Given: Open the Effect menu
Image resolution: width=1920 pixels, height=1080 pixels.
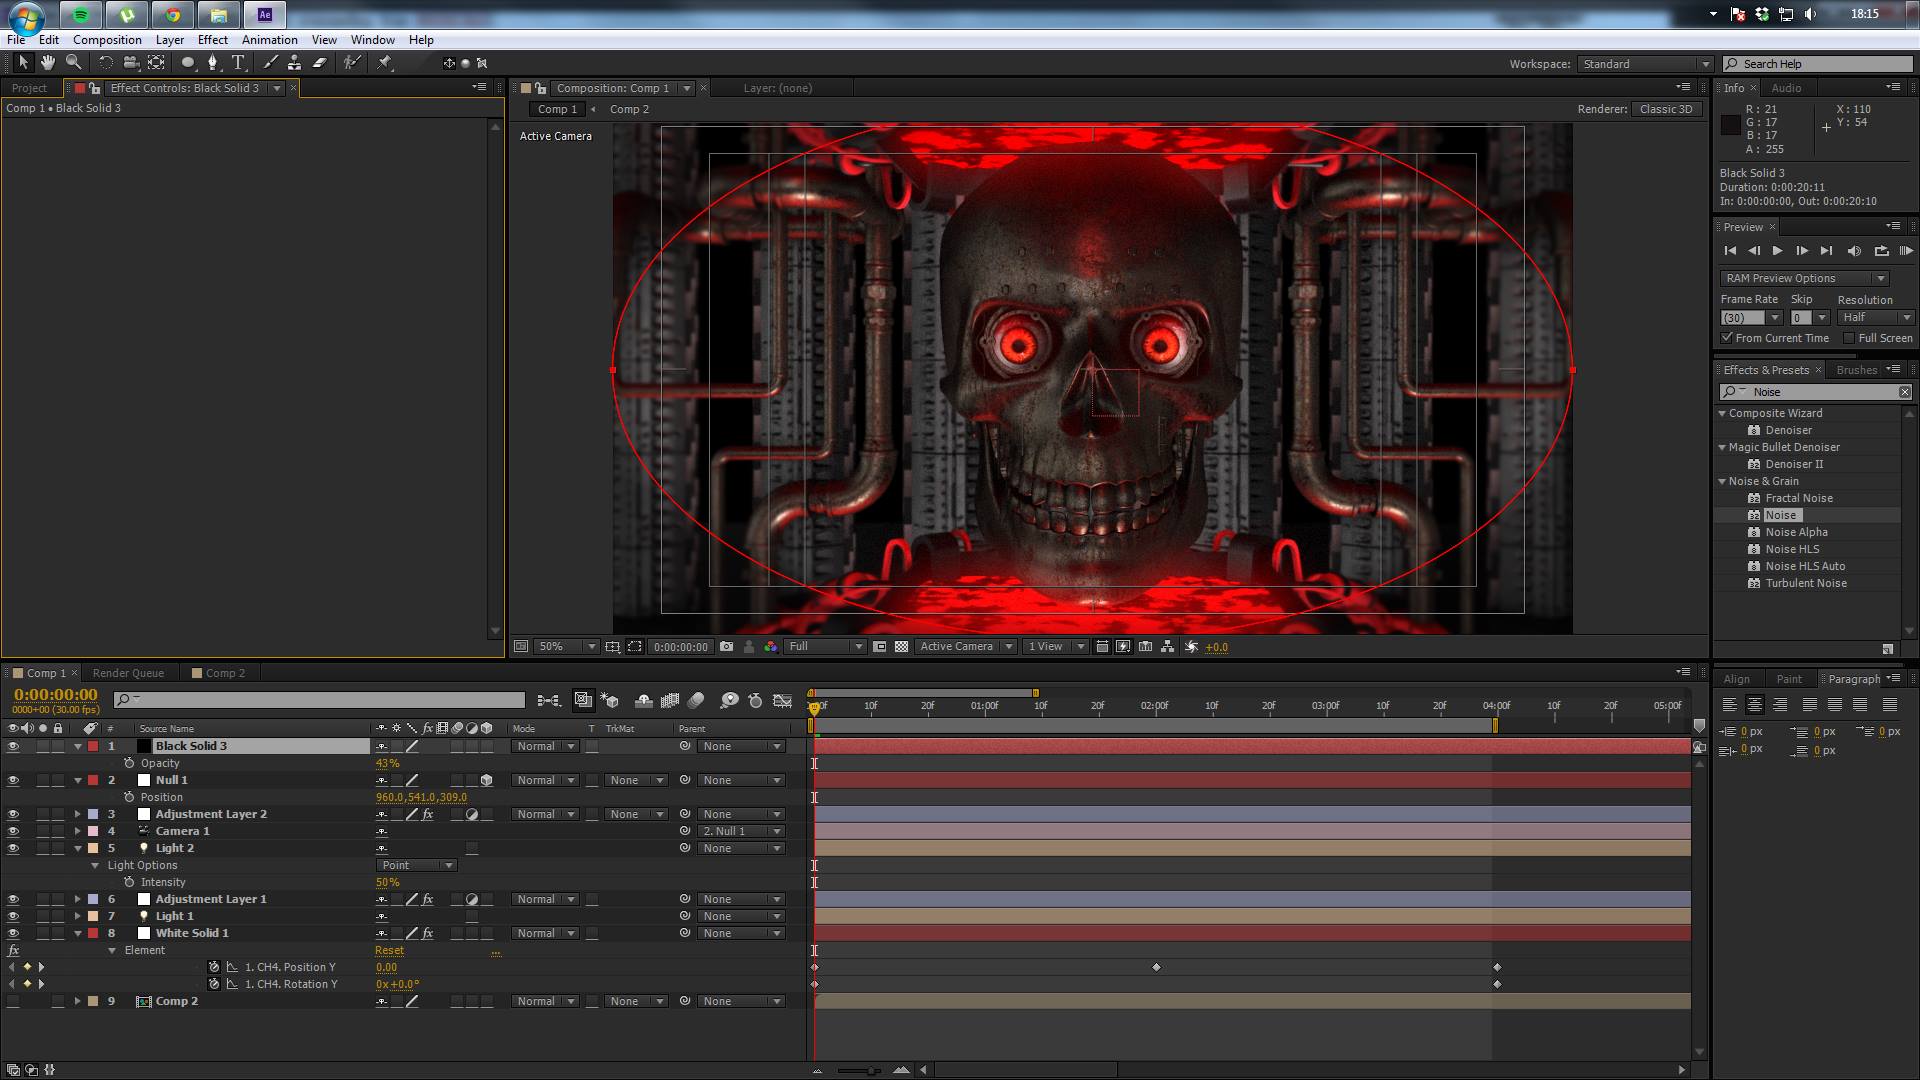Looking at the screenshot, I should coord(213,40).
